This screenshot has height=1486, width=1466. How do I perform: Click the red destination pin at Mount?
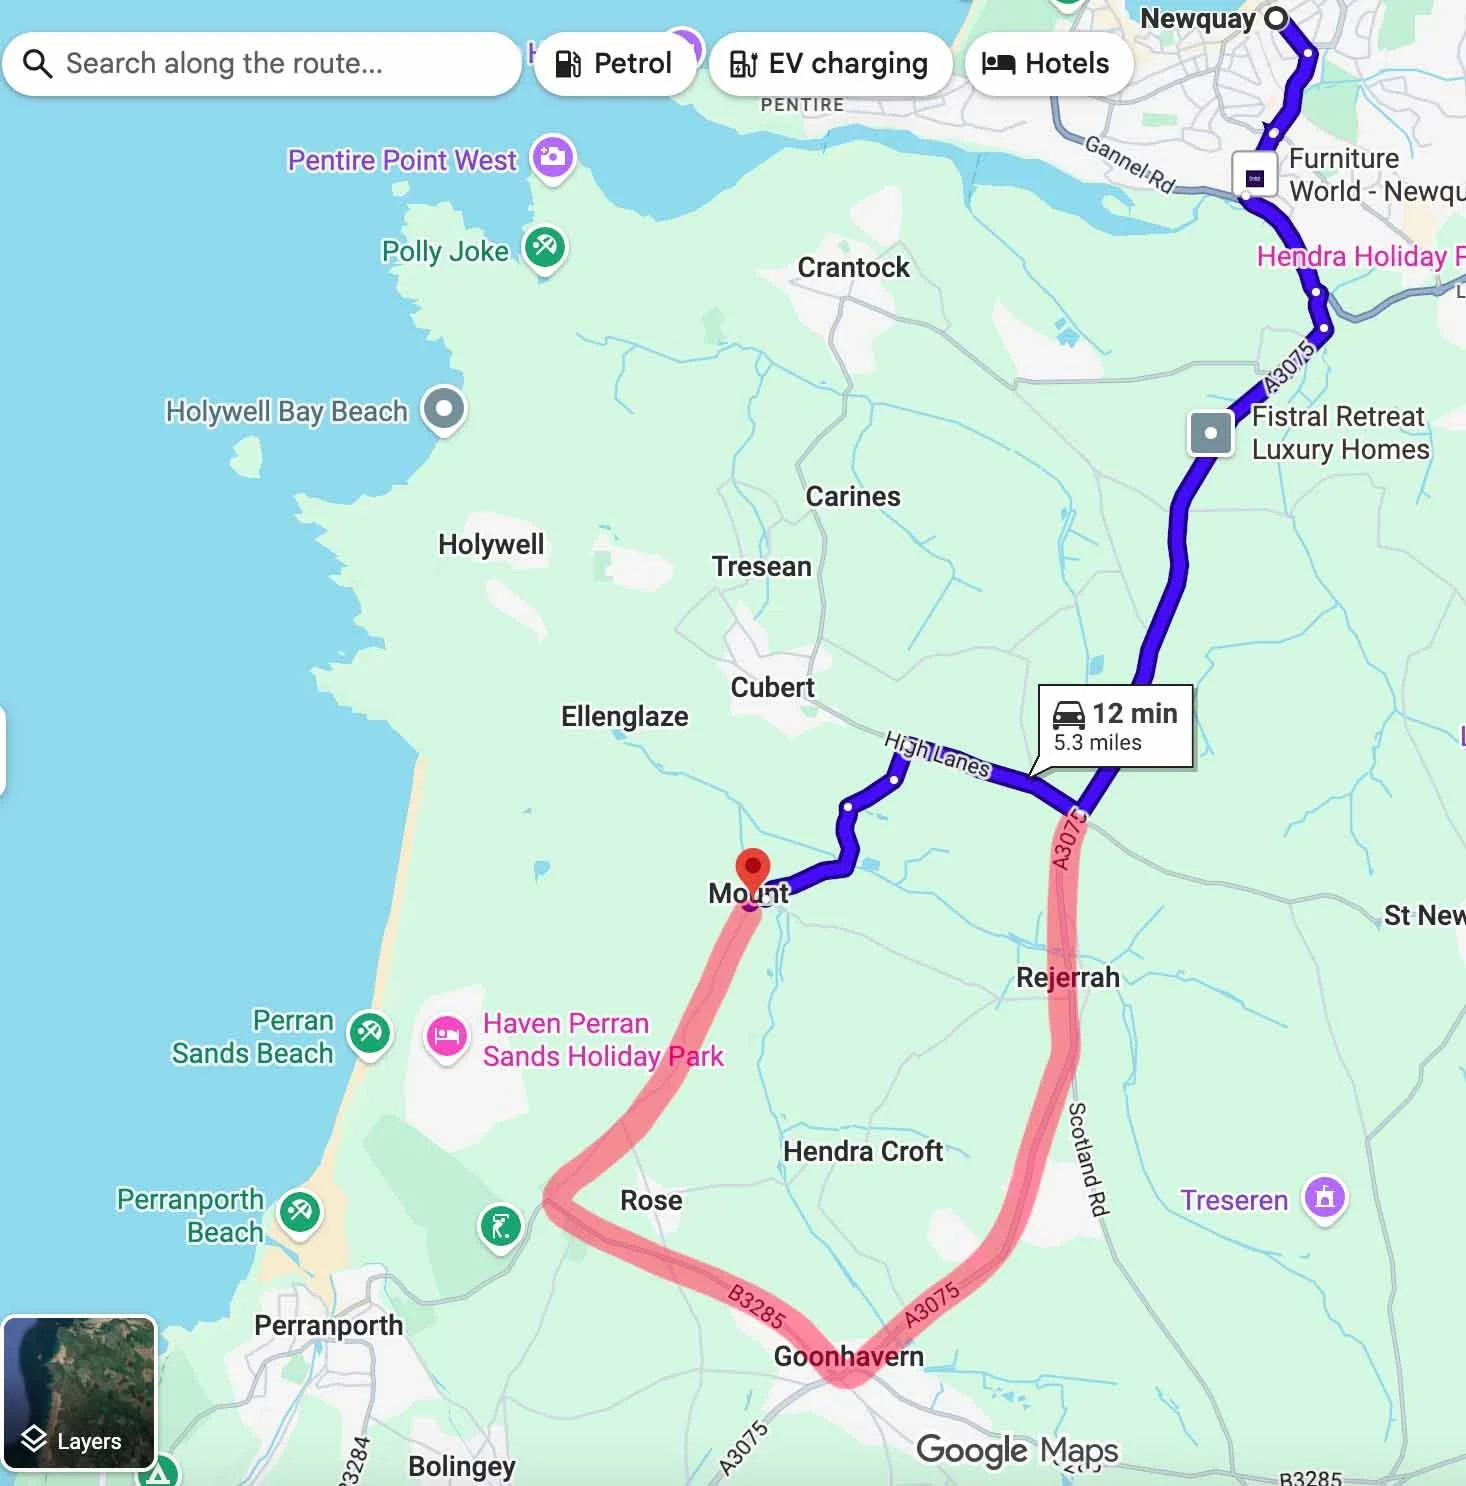click(752, 872)
